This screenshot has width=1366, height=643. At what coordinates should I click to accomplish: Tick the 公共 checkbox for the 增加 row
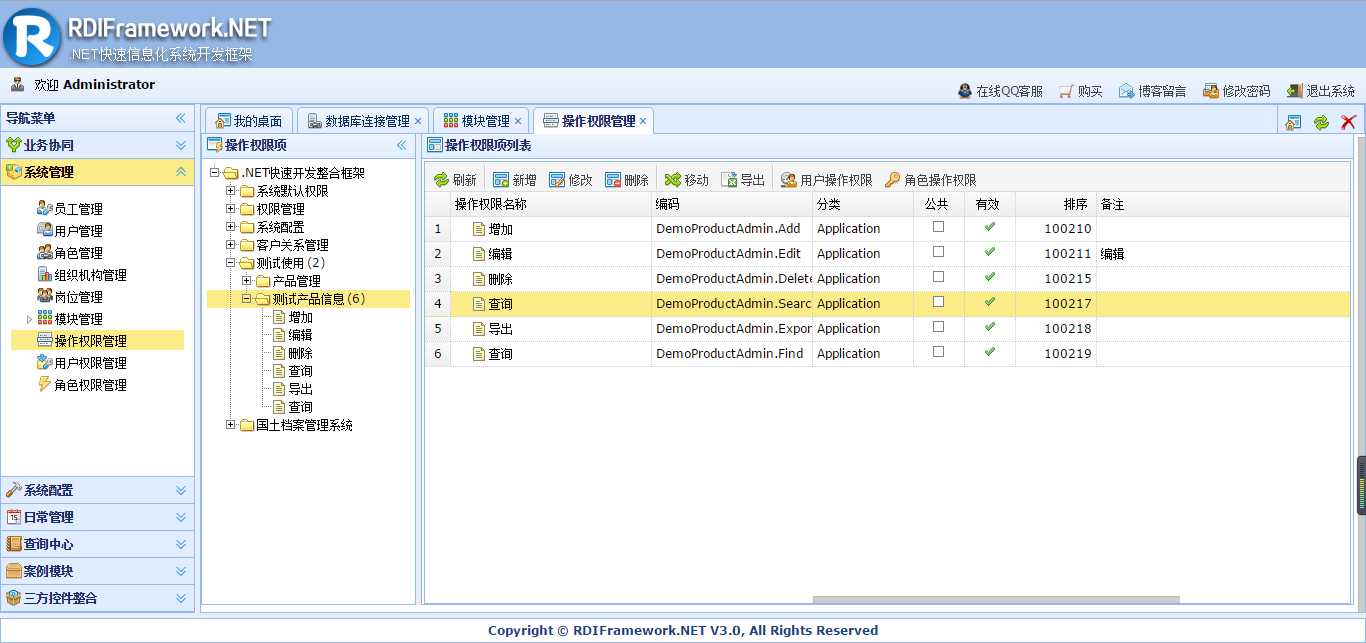(938, 227)
